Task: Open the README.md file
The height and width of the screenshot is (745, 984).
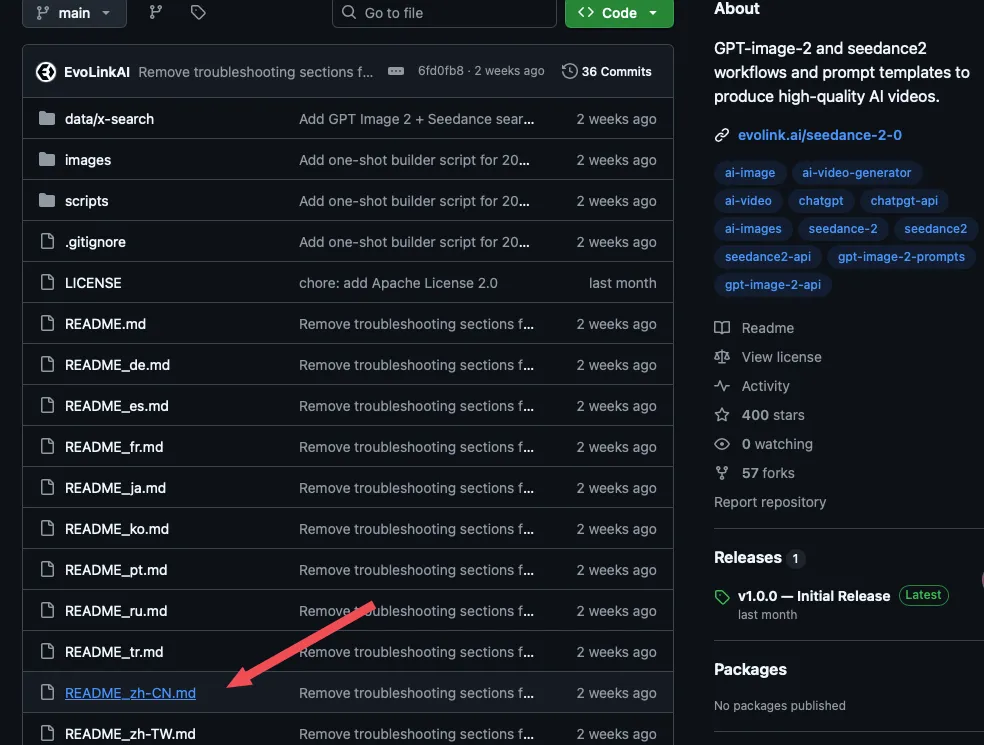Action: pyautogui.click(x=105, y=324)
